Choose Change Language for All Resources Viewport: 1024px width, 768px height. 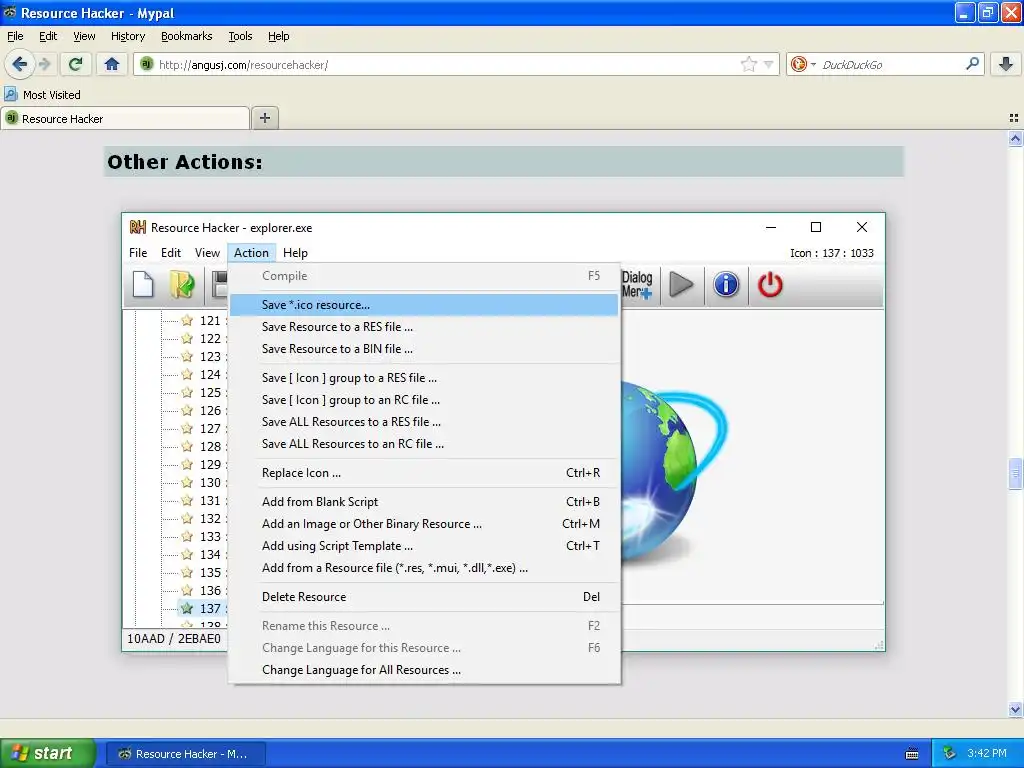[424, 670]
